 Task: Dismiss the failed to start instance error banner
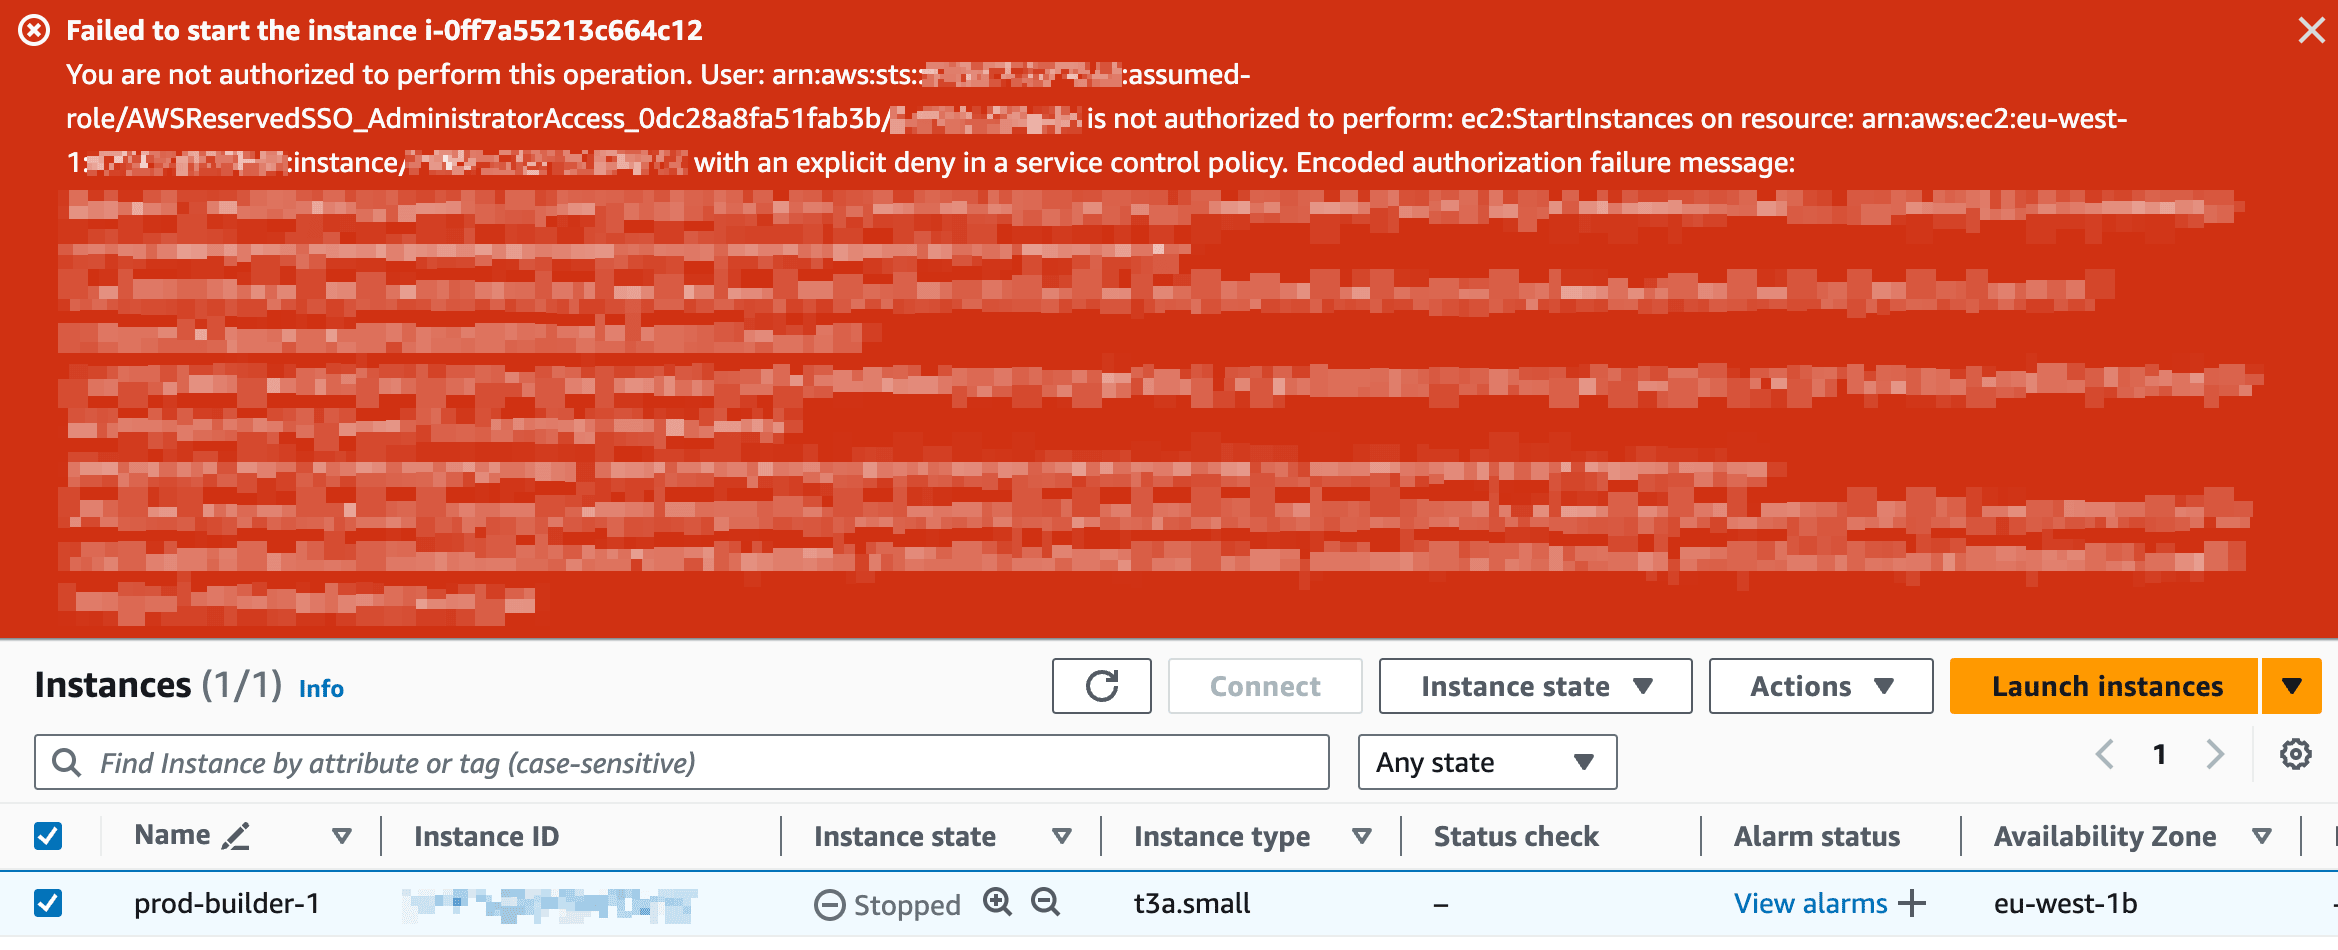(2311, 30)
